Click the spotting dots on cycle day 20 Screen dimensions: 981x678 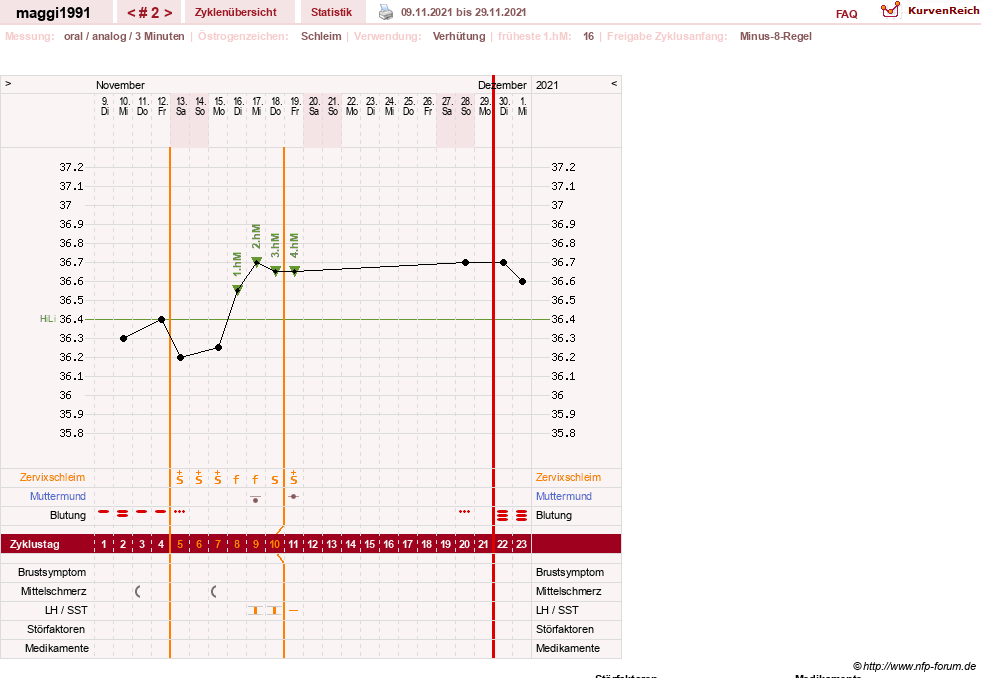point(464,512)
